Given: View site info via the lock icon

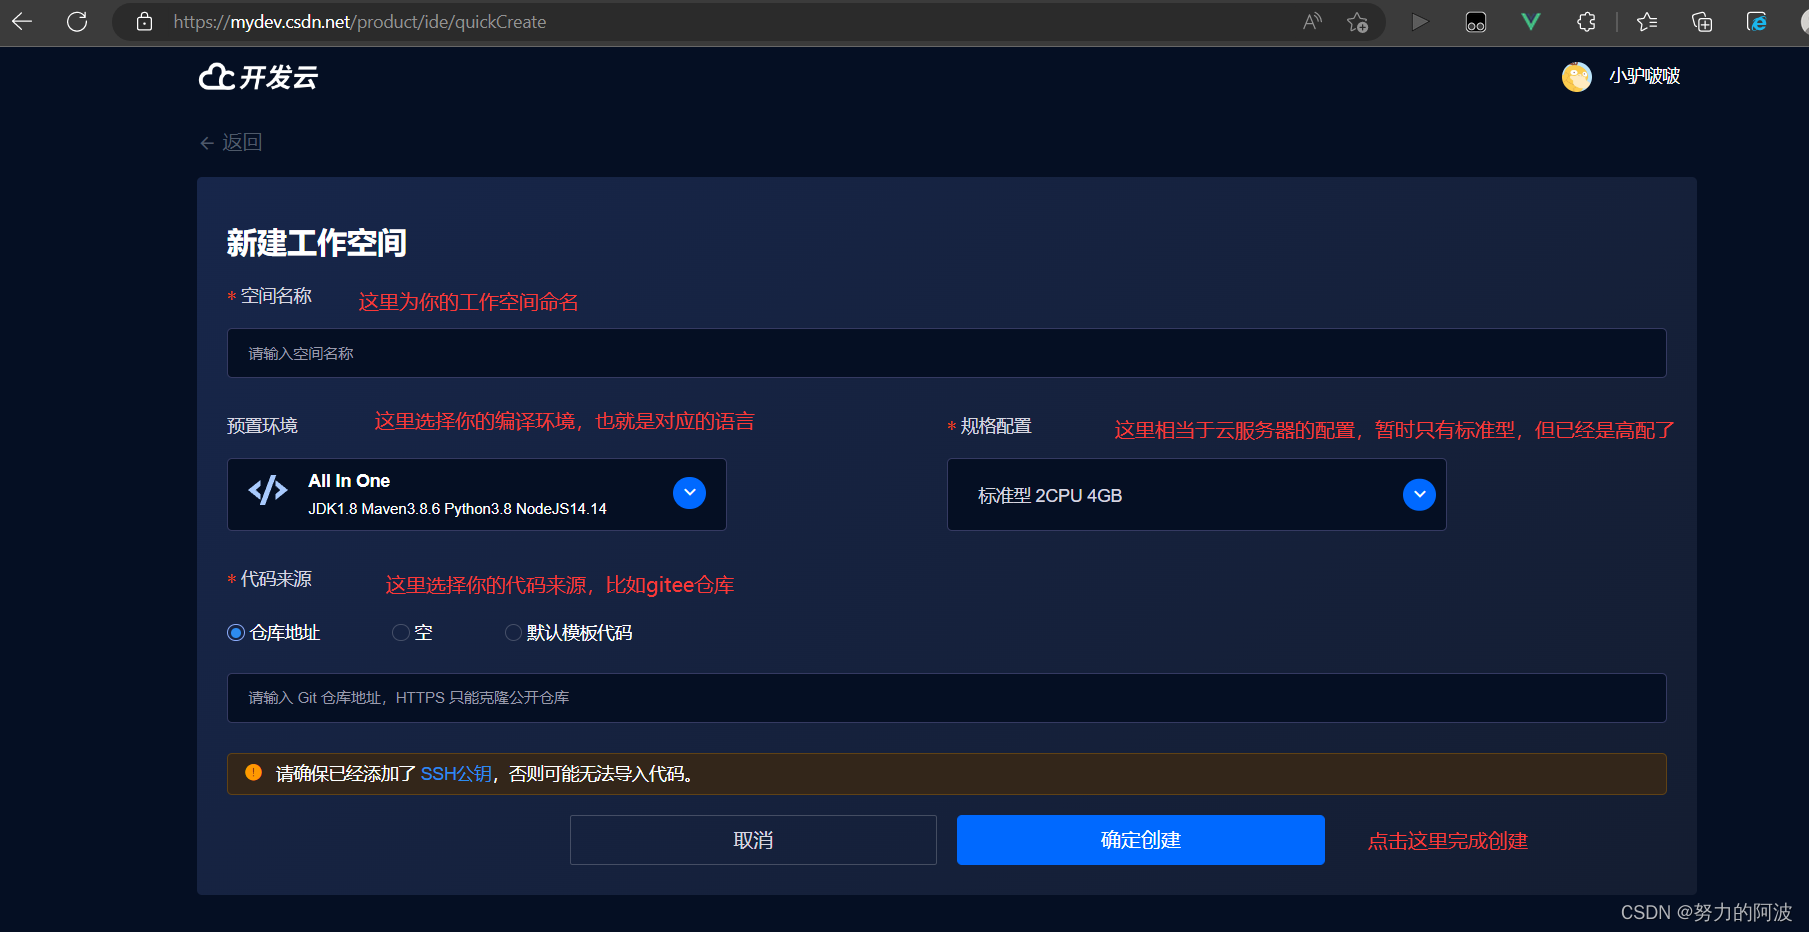Looking at the screenshot, I should coord(144,21).
